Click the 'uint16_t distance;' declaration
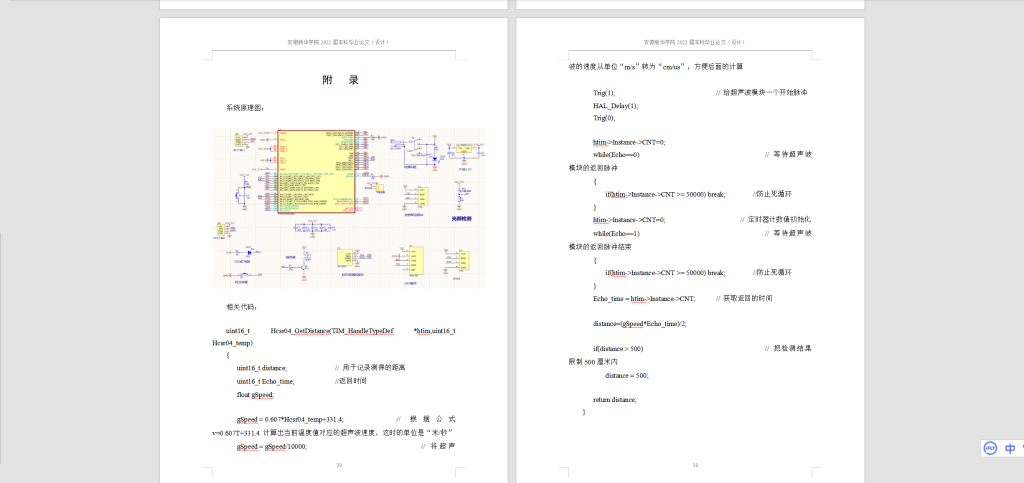This screenshot has width=1024, height=483. pos(261,368)
